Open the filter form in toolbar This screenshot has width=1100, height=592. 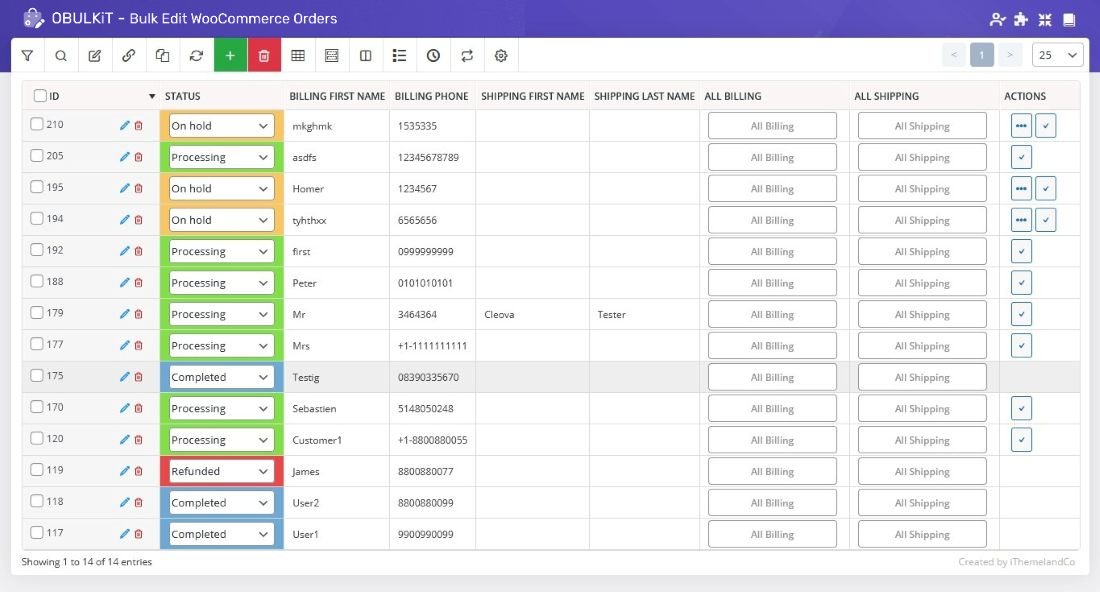tap(27, 56)
